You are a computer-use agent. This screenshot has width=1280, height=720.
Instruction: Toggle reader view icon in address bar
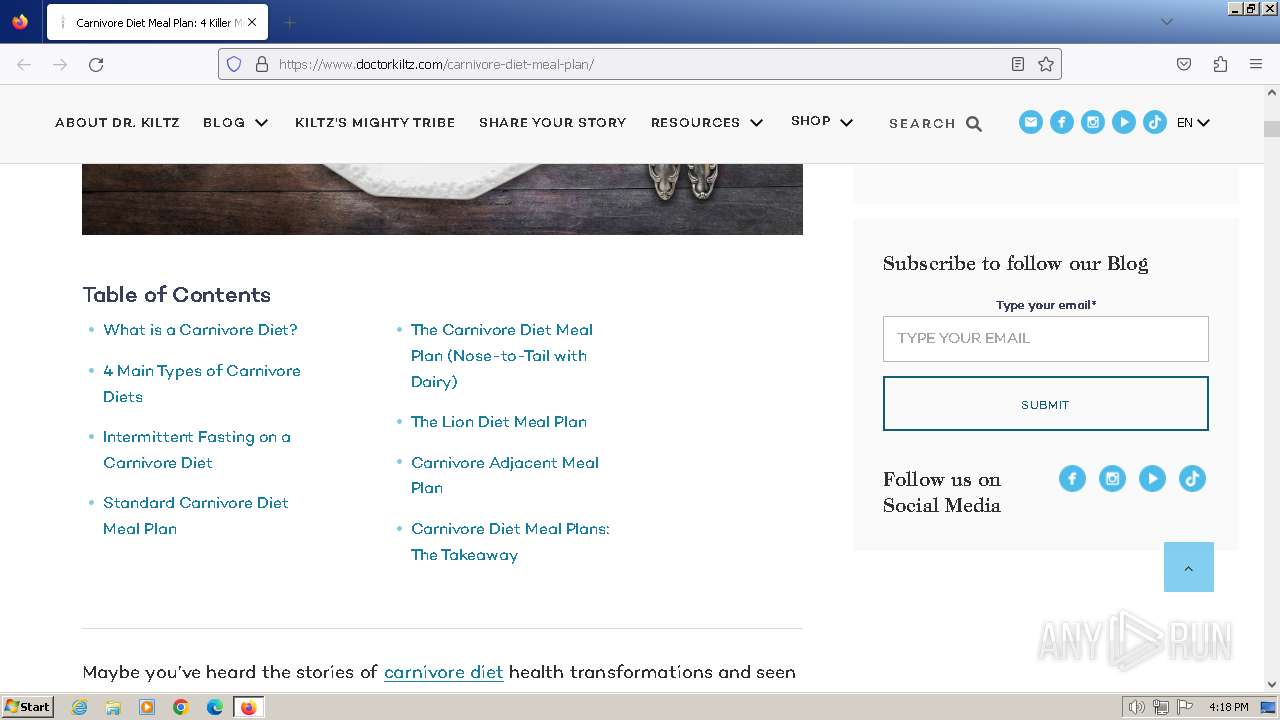[x=1018, y=64]
